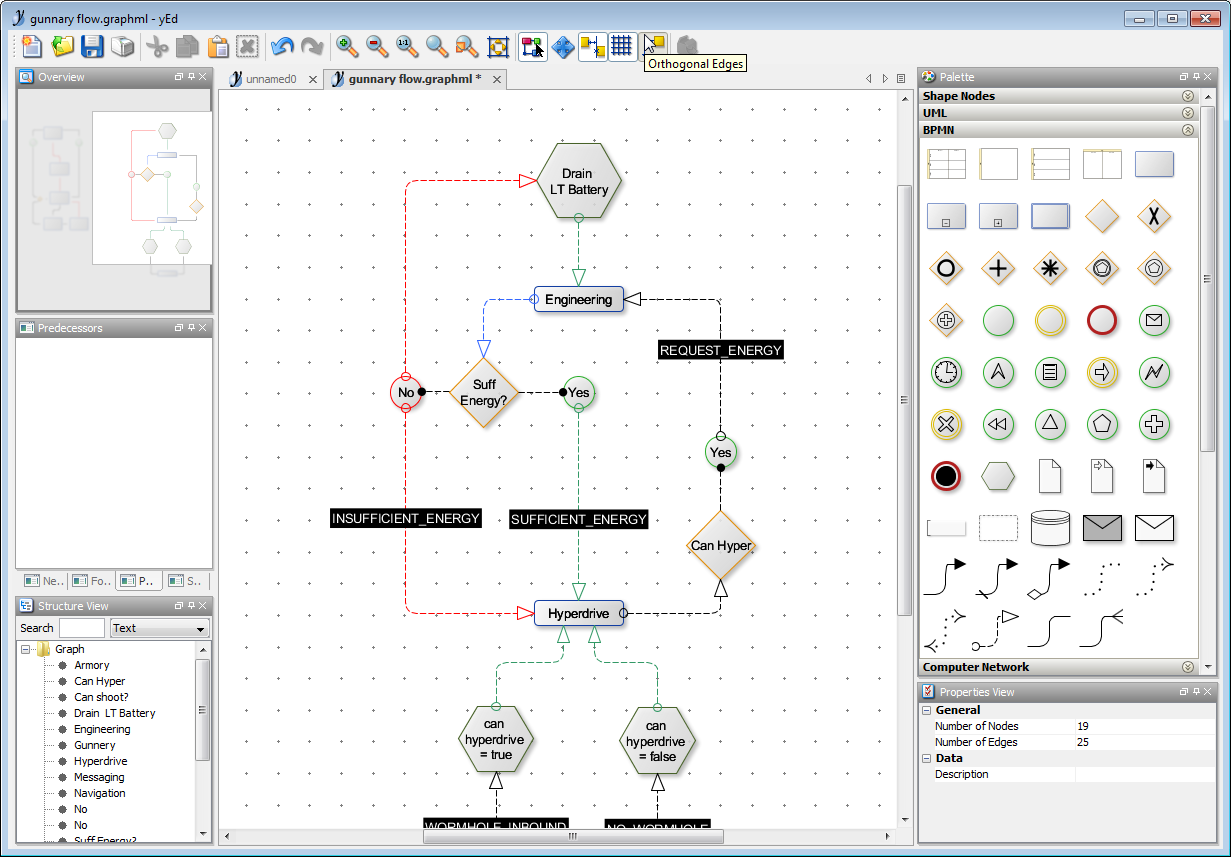Screen dimensions: 1231x857
Task: Open the S.. panel tab
Action: click(187, 580)
